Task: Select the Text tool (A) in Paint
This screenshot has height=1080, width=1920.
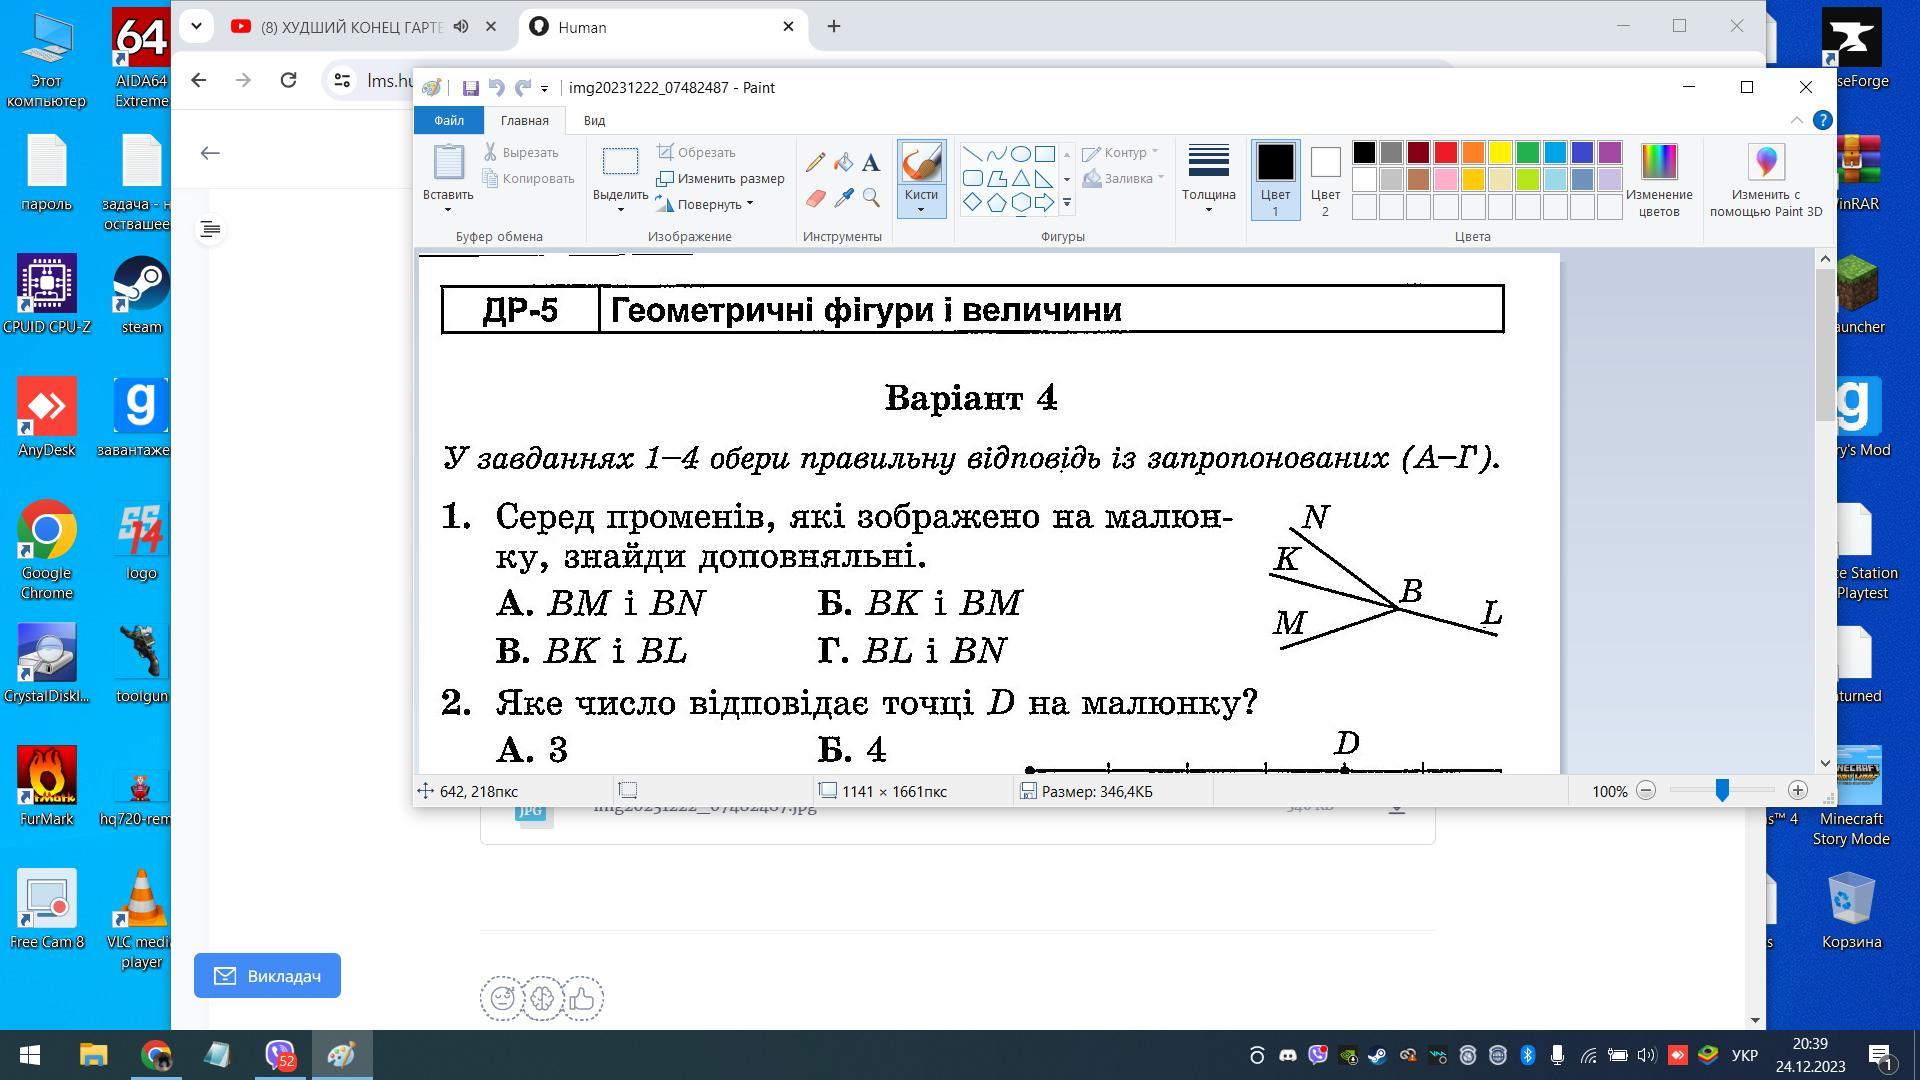Action: (871, 163)
